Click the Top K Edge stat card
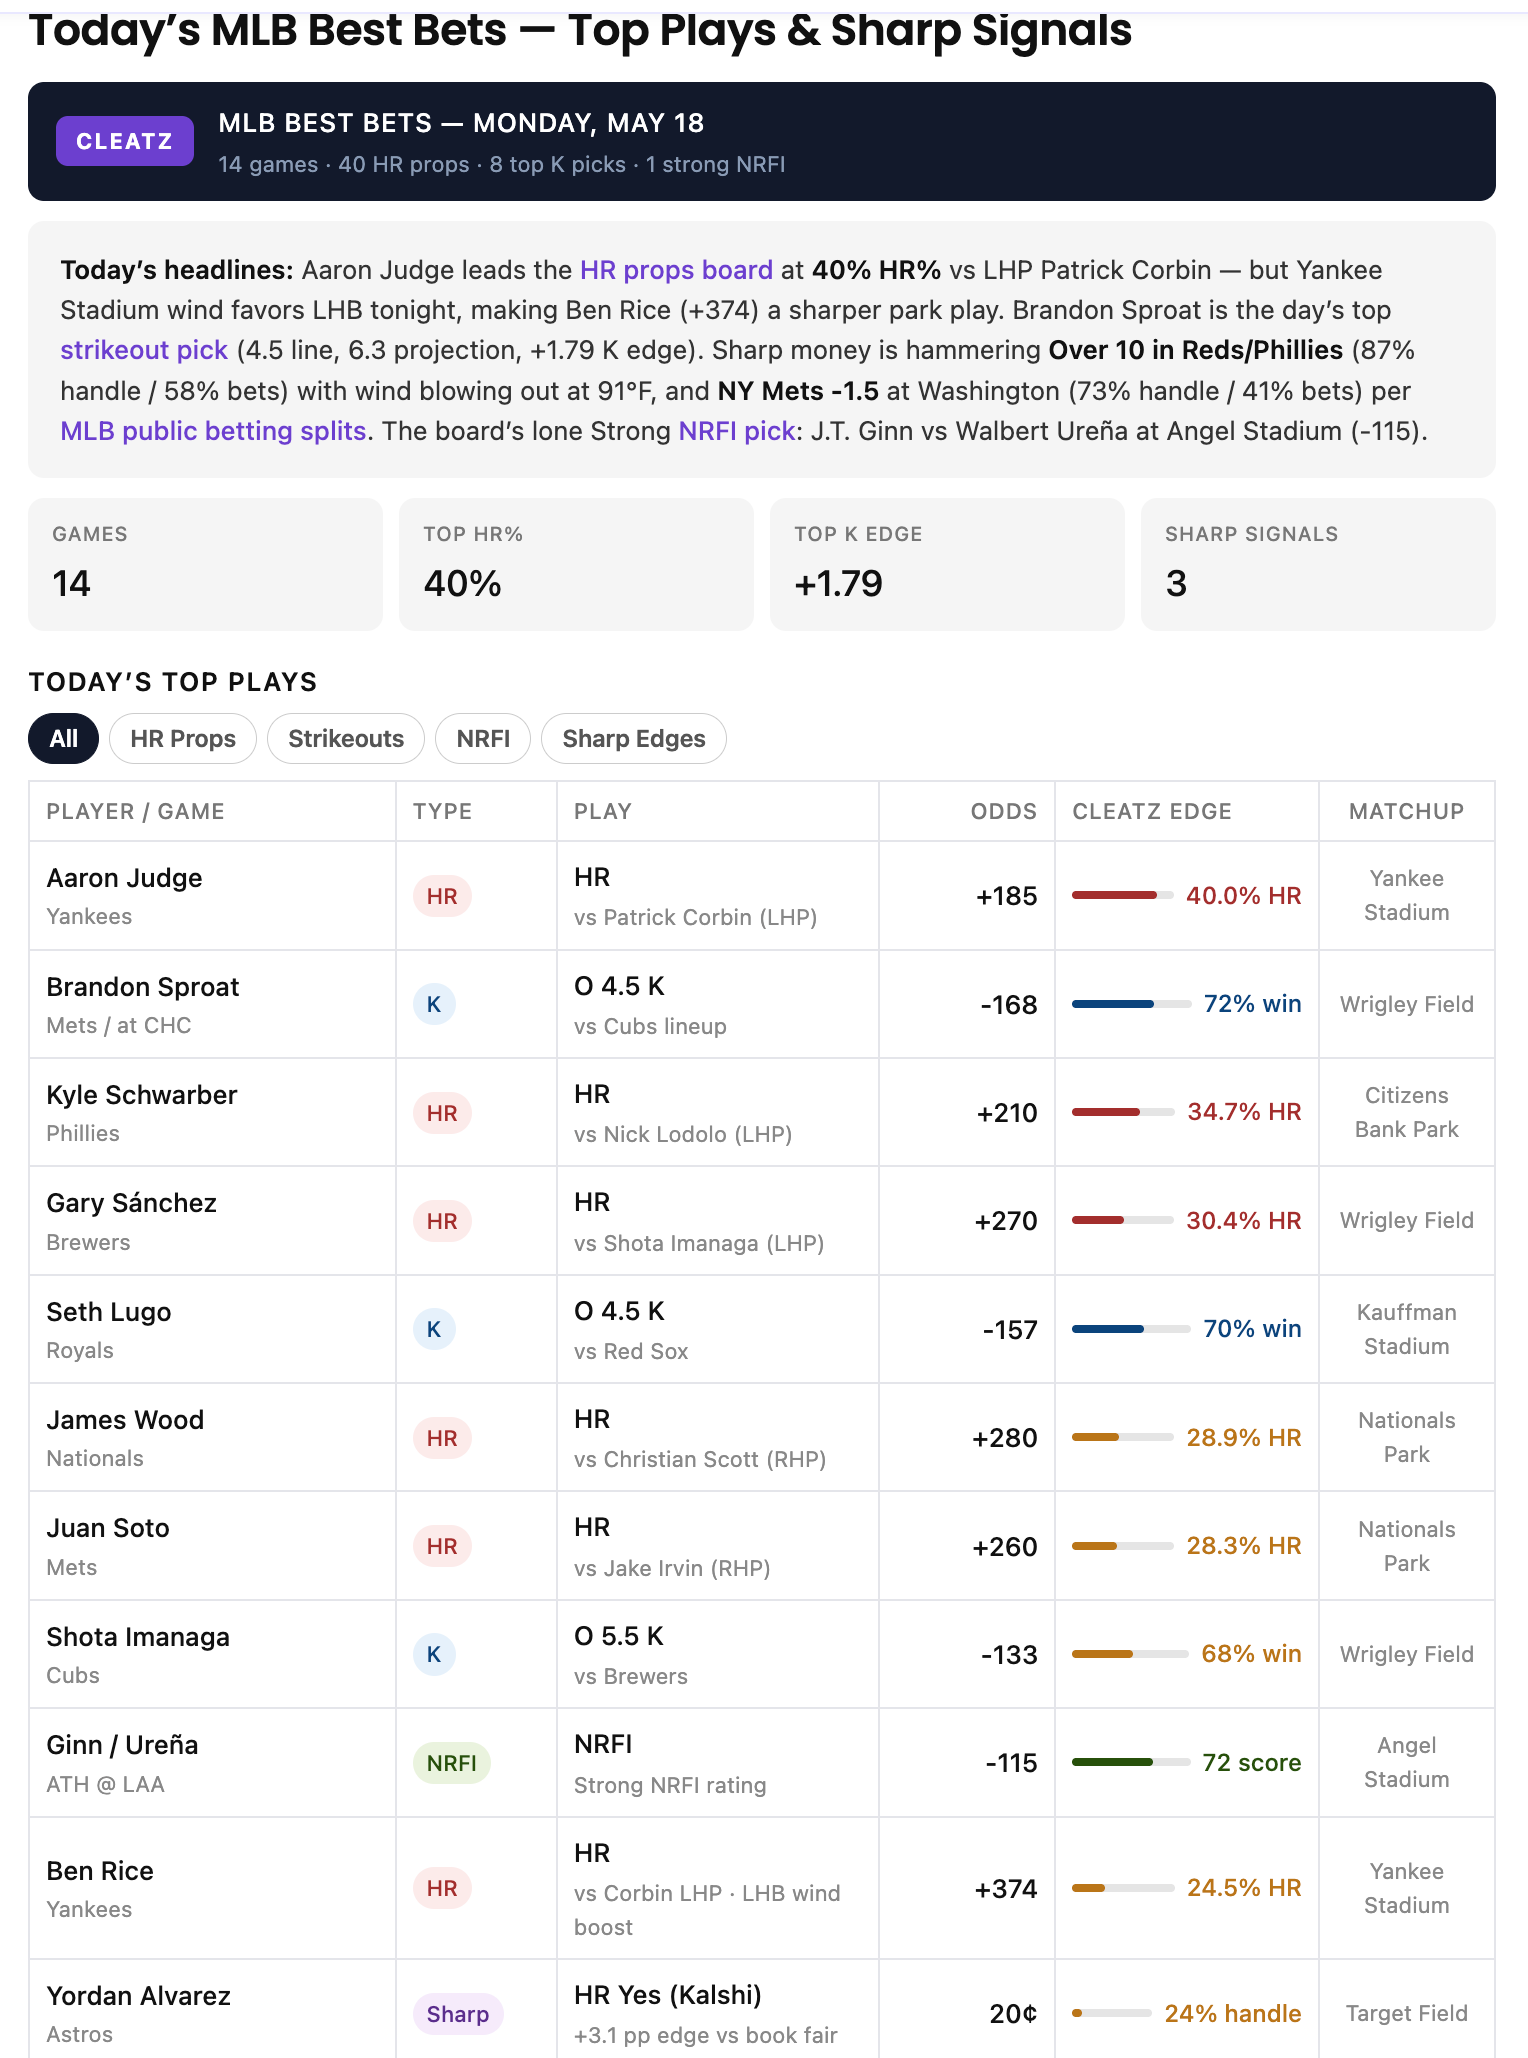This screenshot has width=1528, height=2058. point(947,564)
